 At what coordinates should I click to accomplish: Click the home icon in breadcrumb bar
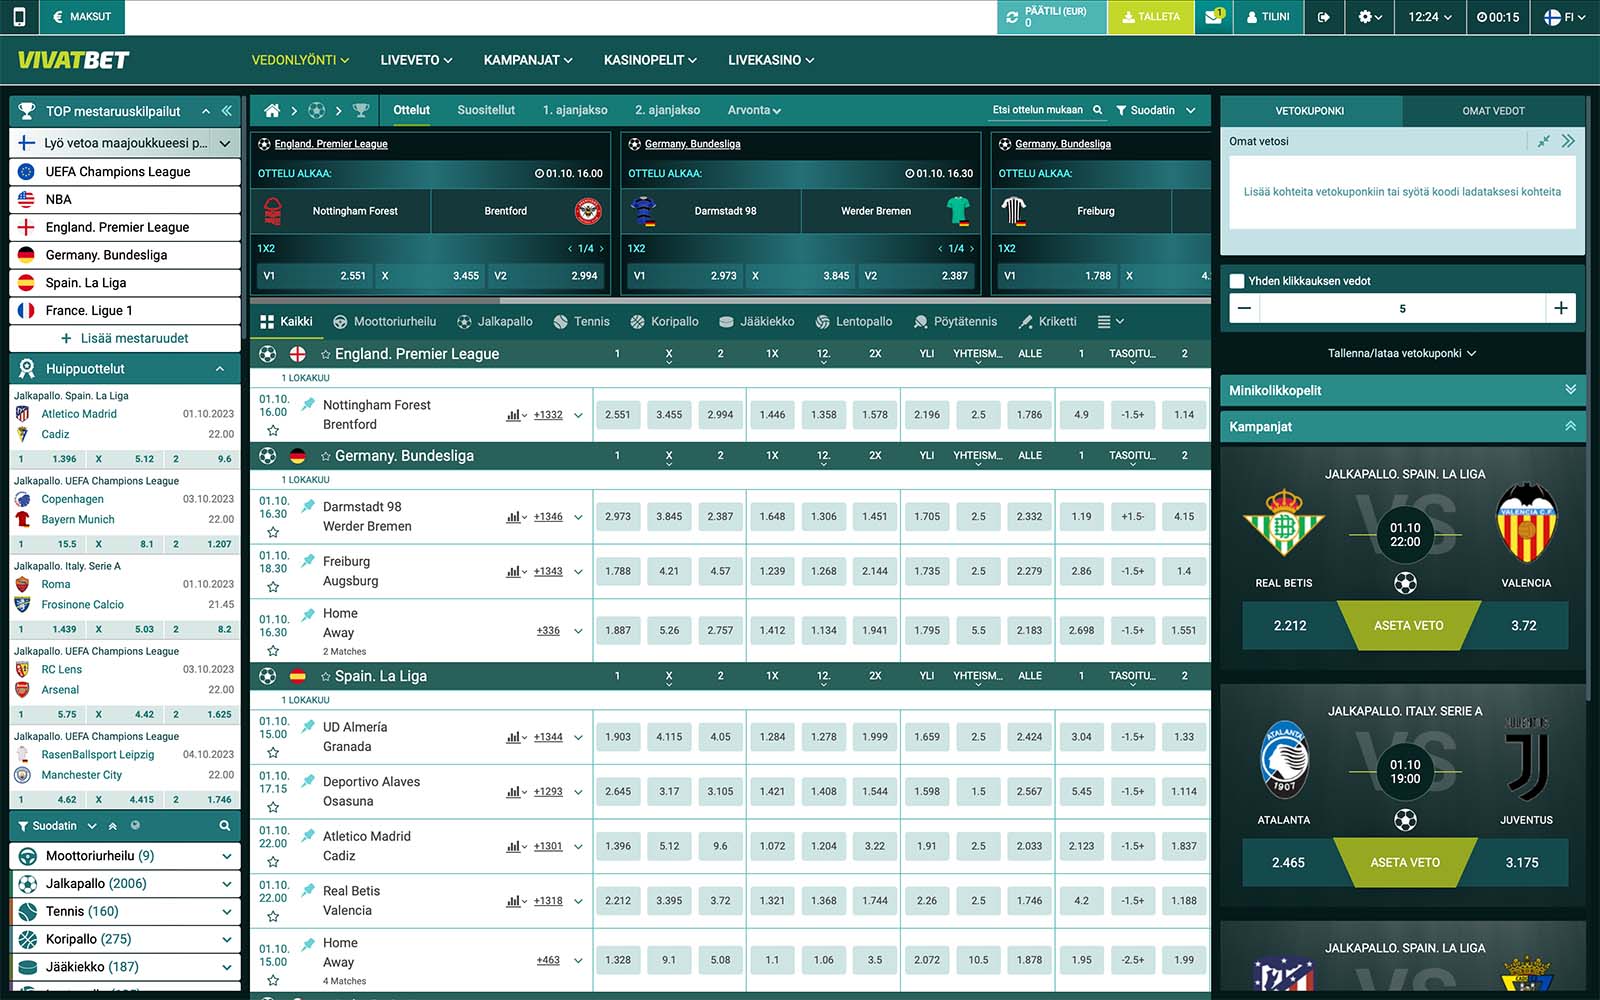click(271, 110)
